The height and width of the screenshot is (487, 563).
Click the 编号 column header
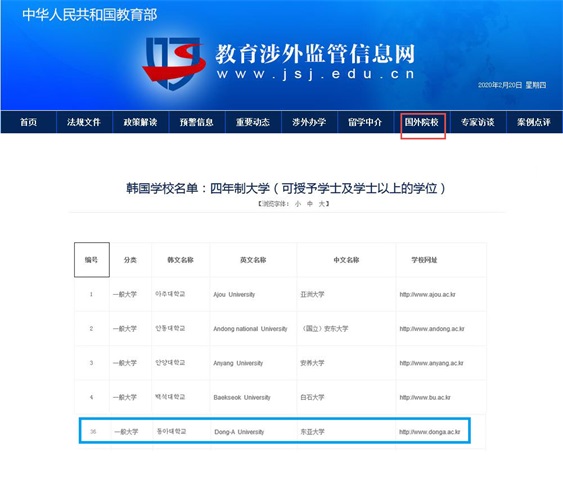[92, 260]
